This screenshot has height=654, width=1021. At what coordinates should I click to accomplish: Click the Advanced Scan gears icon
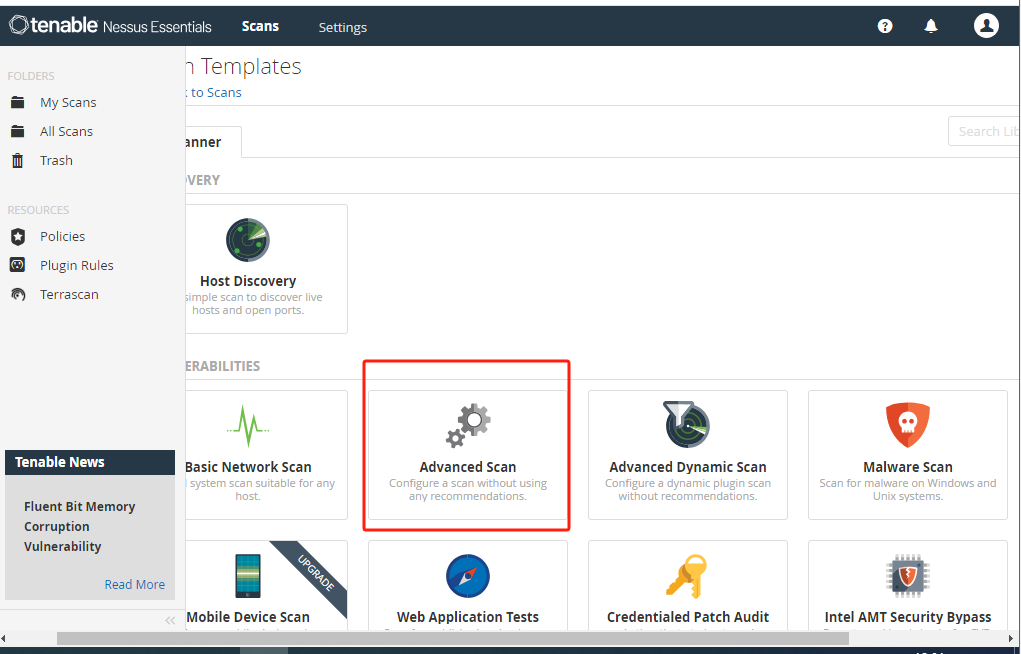click(x=468, y=425)
